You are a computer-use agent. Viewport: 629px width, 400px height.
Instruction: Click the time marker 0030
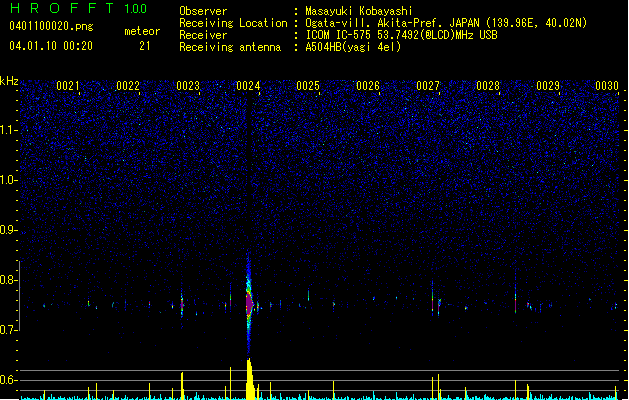pyautogui.click(x=607, y=86)
